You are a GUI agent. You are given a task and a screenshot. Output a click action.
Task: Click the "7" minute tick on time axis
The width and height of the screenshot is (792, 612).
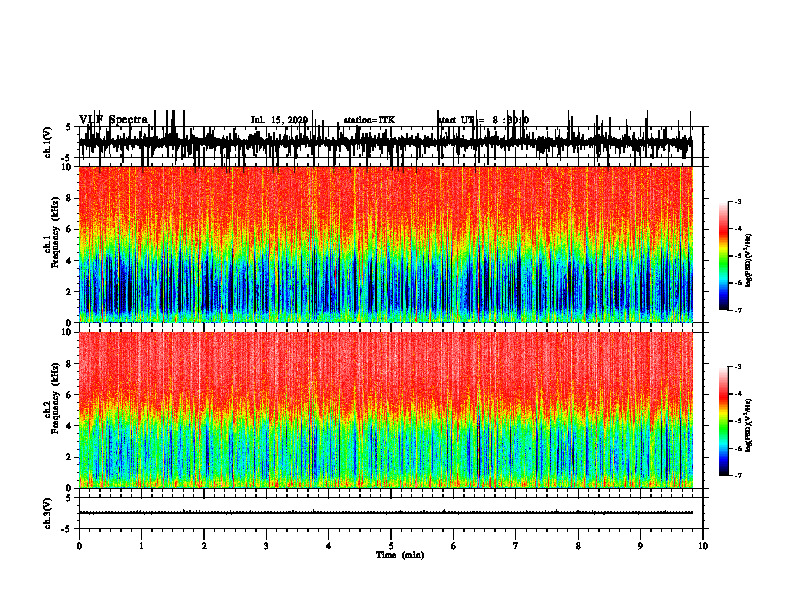pyautogui.click(x=516, y=546)
